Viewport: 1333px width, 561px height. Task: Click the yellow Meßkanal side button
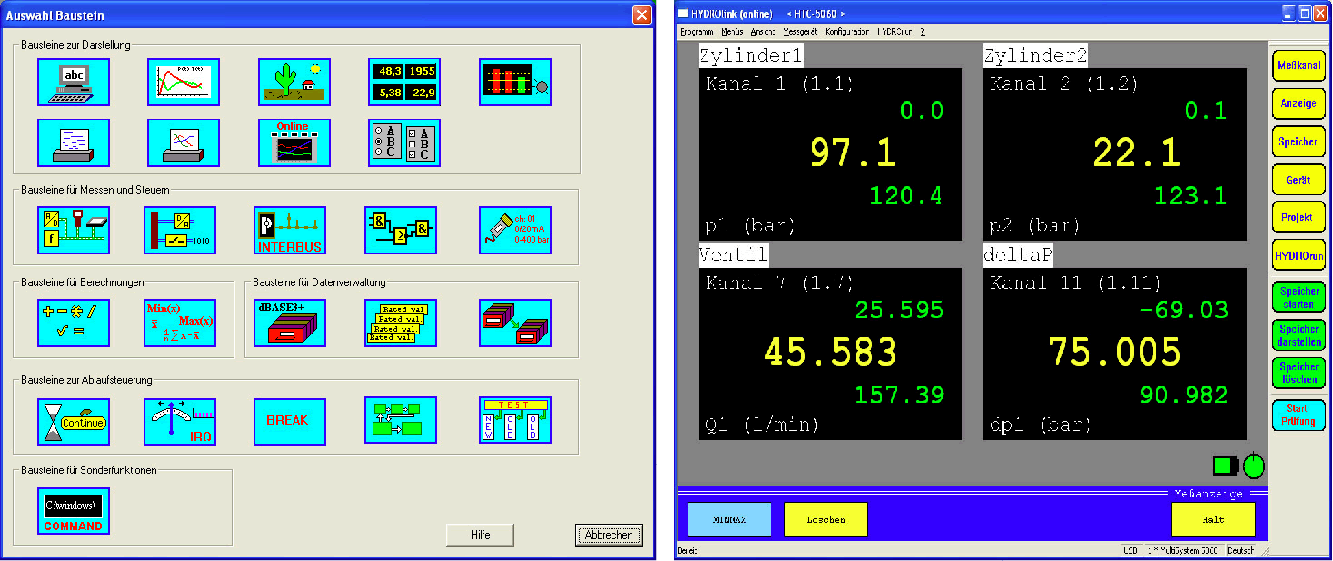pos(1298,66)
